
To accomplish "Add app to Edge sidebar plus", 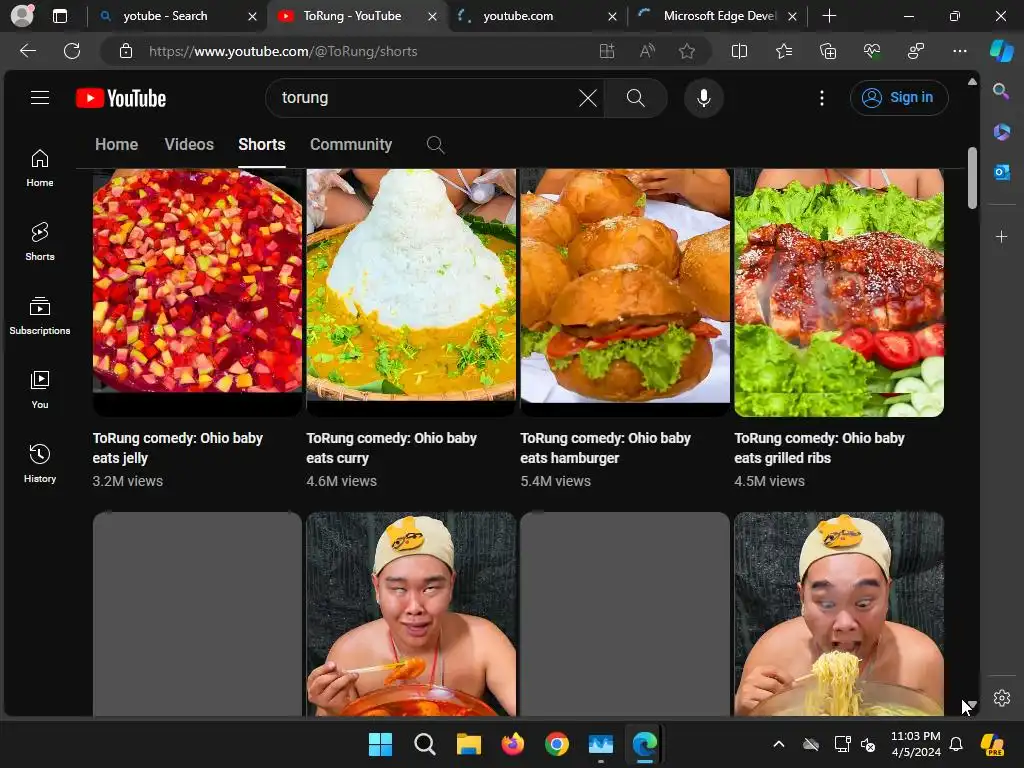I will 1001,236.
